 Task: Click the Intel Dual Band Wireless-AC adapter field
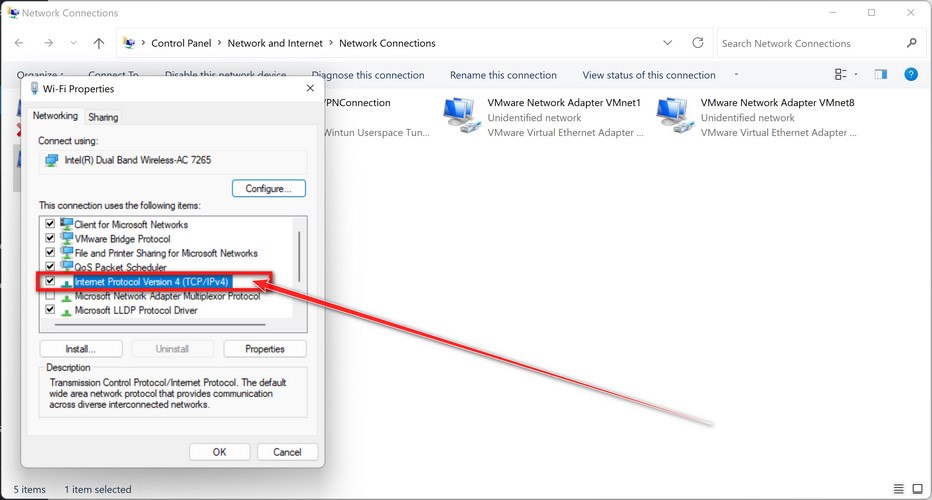pyautogui.click(x=173, y=161)
